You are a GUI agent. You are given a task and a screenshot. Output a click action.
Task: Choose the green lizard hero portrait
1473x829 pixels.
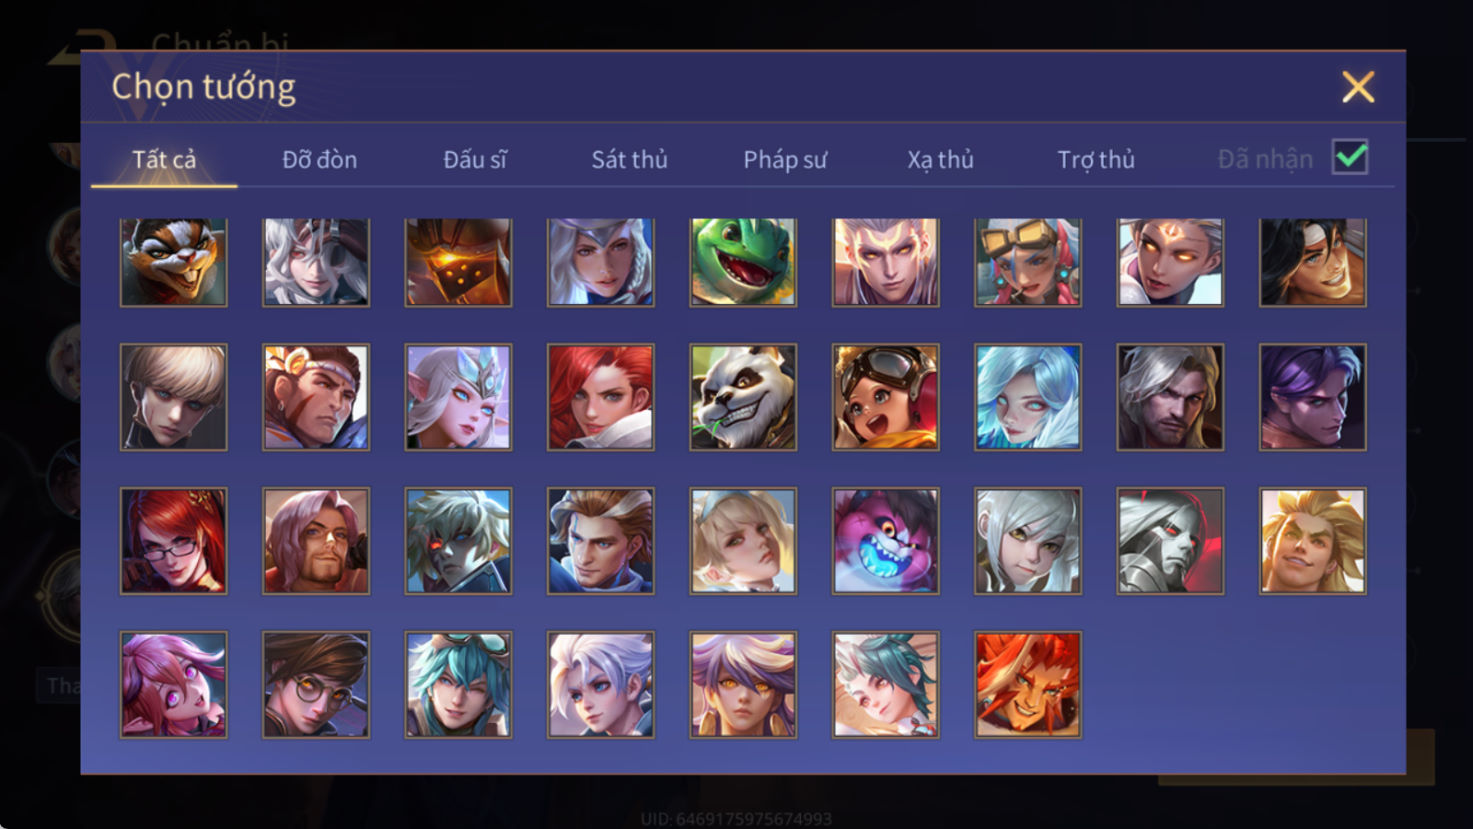743,262
